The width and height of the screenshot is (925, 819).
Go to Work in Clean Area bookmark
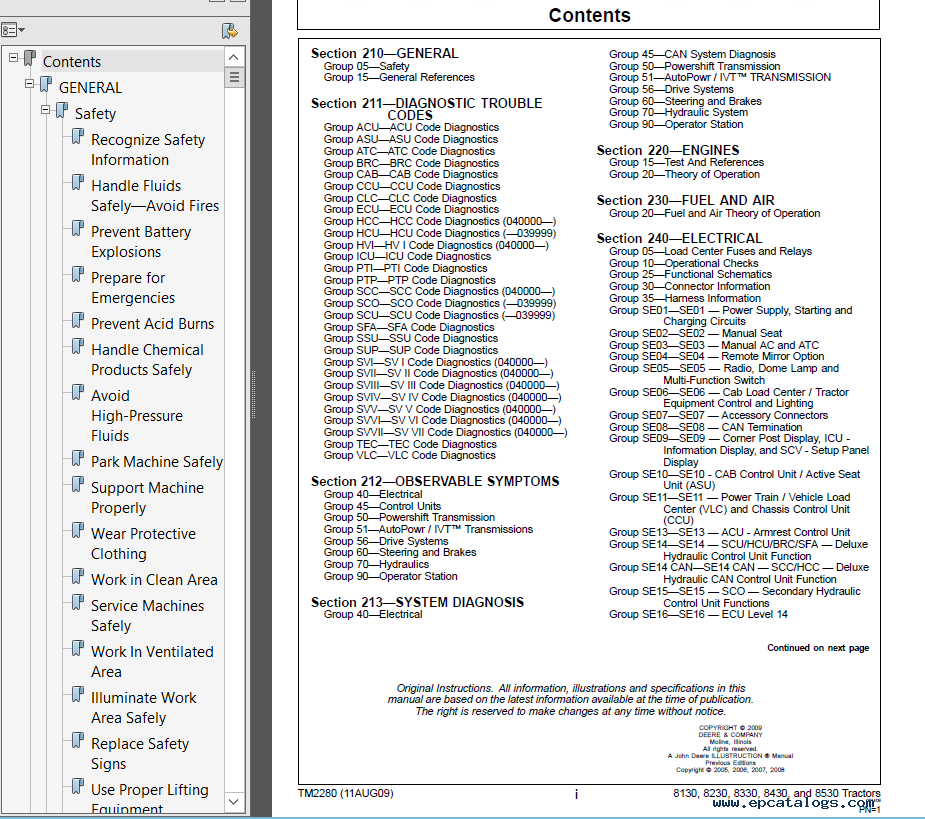point(154,580)
